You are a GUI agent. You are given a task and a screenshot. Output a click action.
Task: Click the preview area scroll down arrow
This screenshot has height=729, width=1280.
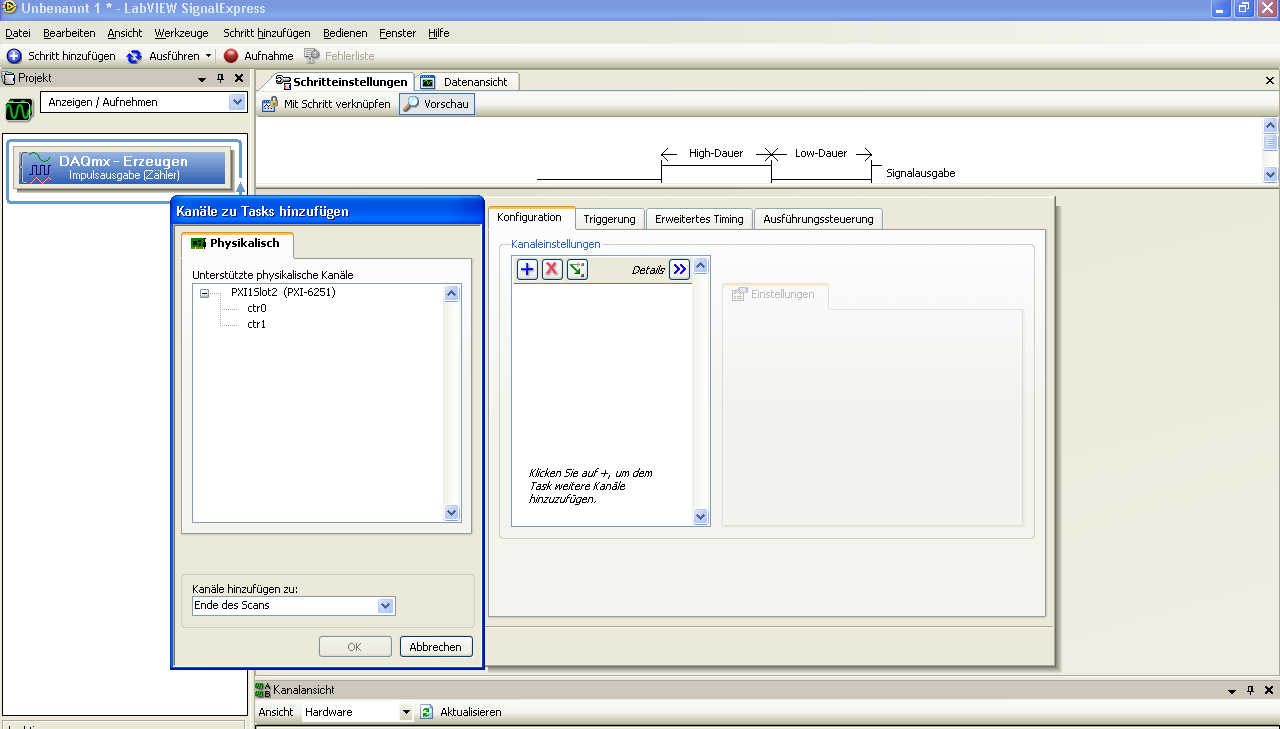point(1271,174)
